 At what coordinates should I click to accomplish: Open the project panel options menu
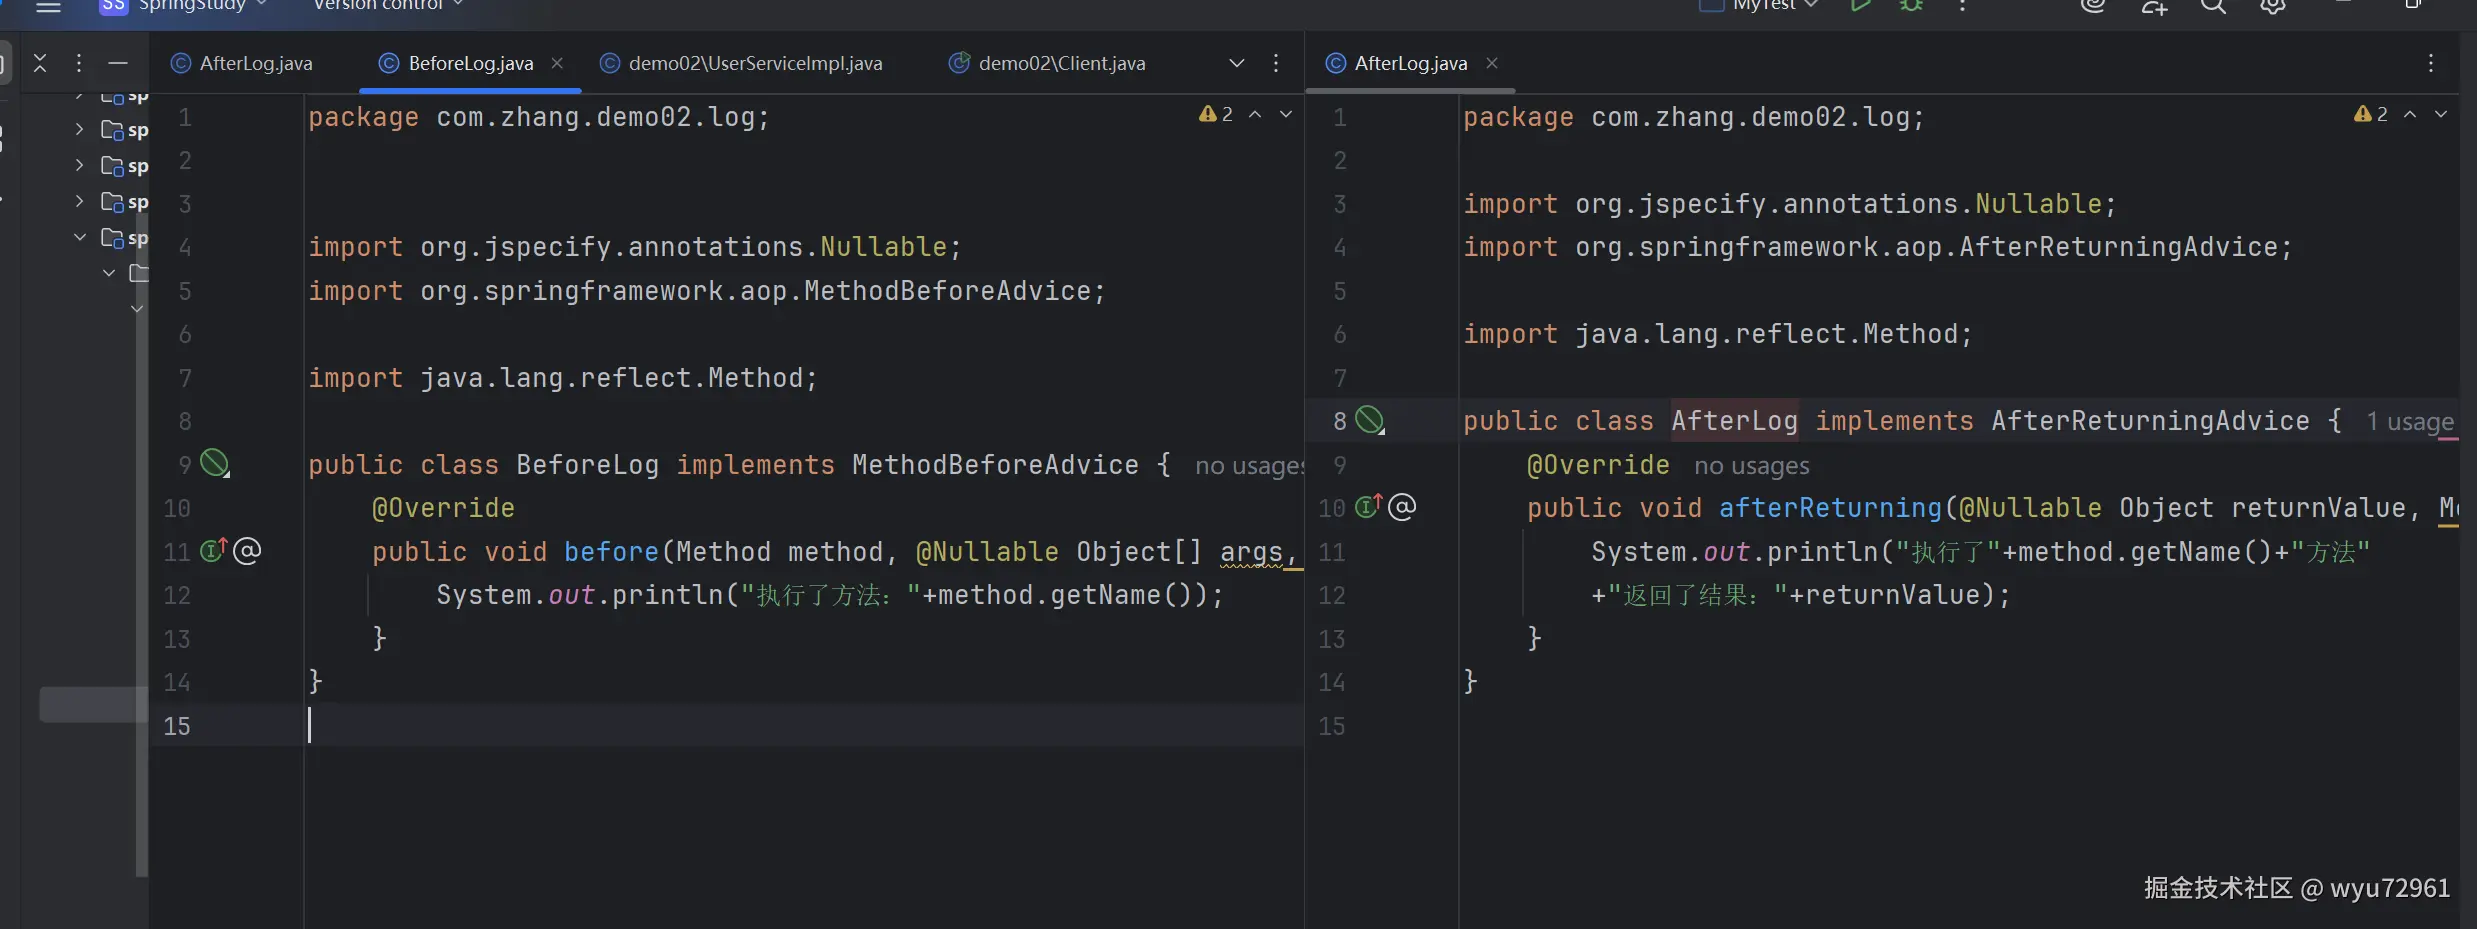[78, 63]
